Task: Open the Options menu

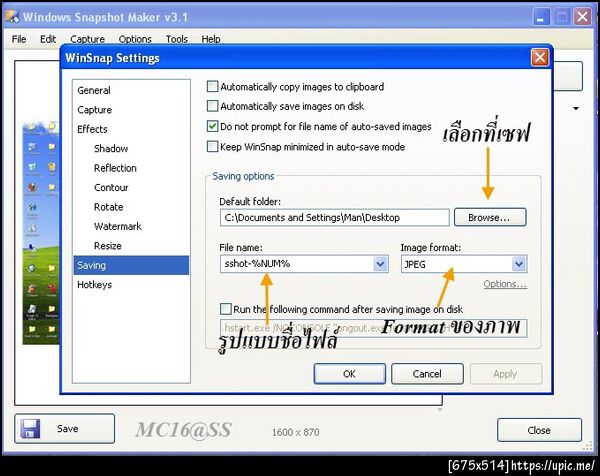Action: point(135,39)
